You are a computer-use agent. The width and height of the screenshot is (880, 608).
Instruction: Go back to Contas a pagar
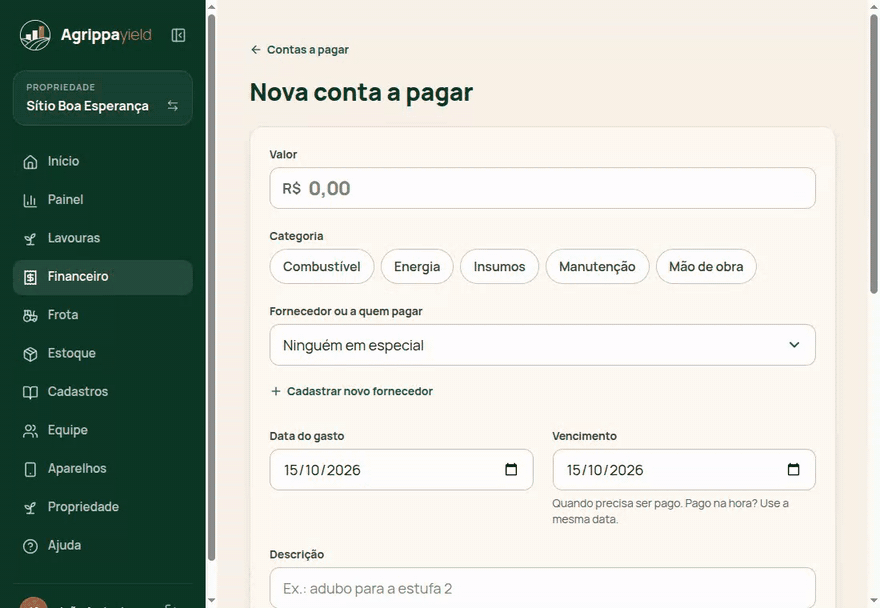300,50
